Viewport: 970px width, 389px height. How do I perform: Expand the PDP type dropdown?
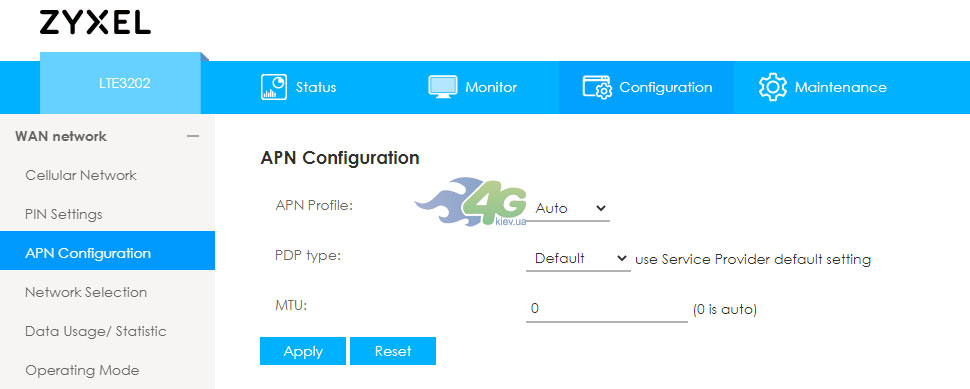coord(578,259)
